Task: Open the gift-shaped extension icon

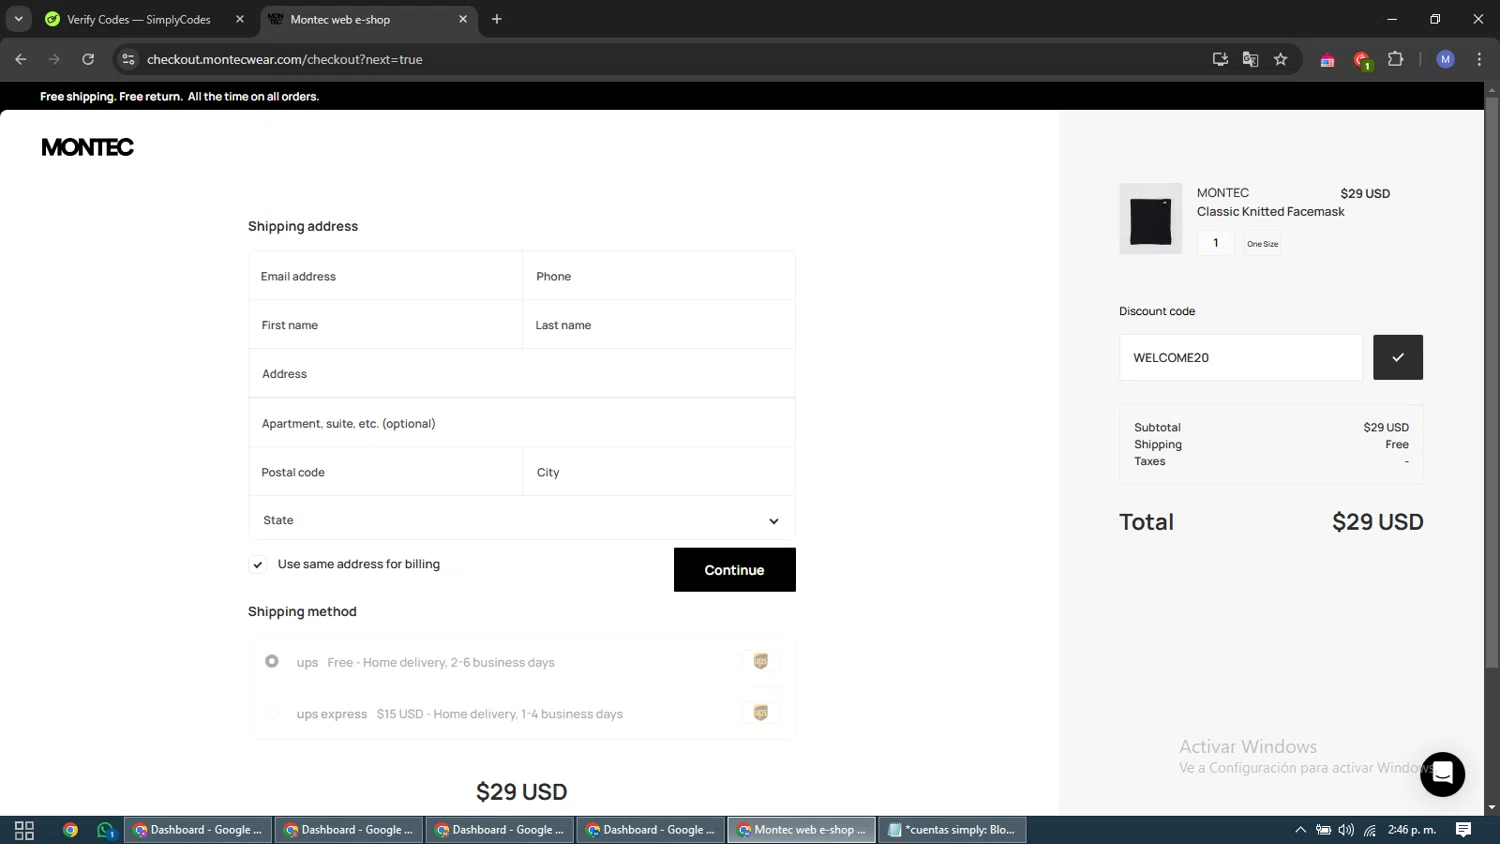Action: tap(1327, 60)
